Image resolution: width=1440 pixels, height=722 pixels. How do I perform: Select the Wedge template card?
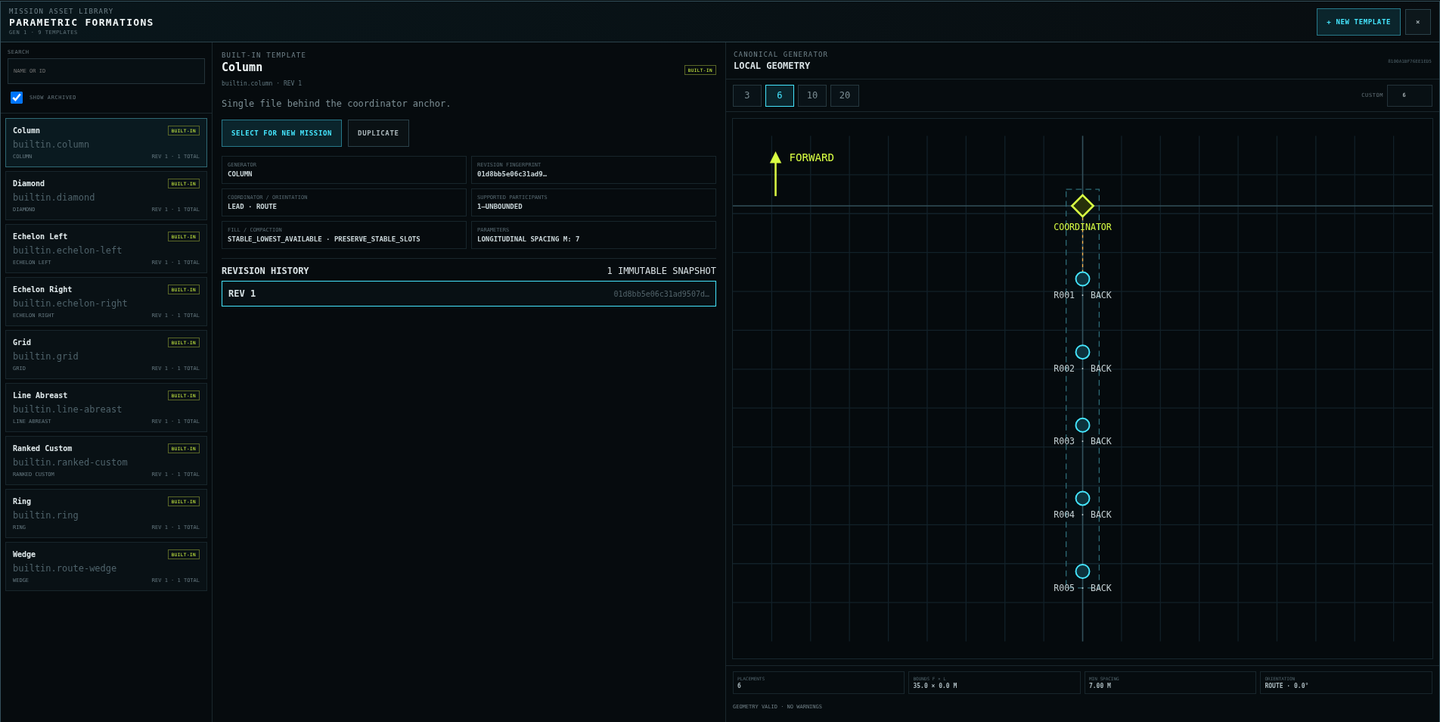[x=106, y=566]
